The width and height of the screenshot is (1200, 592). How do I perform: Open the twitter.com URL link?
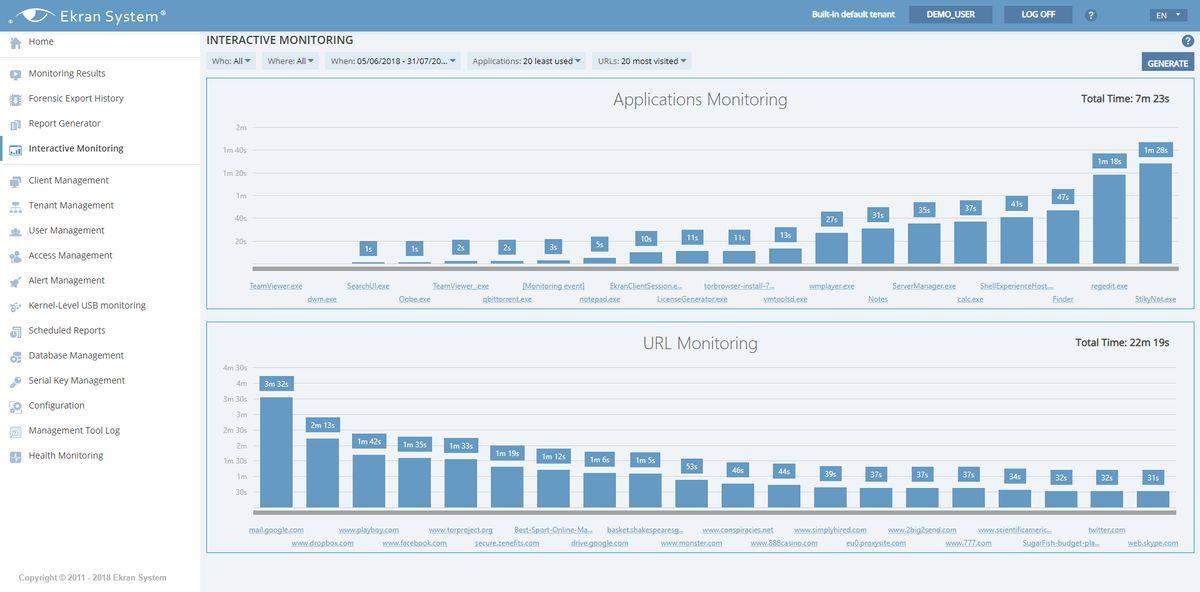coord(1107,530)
